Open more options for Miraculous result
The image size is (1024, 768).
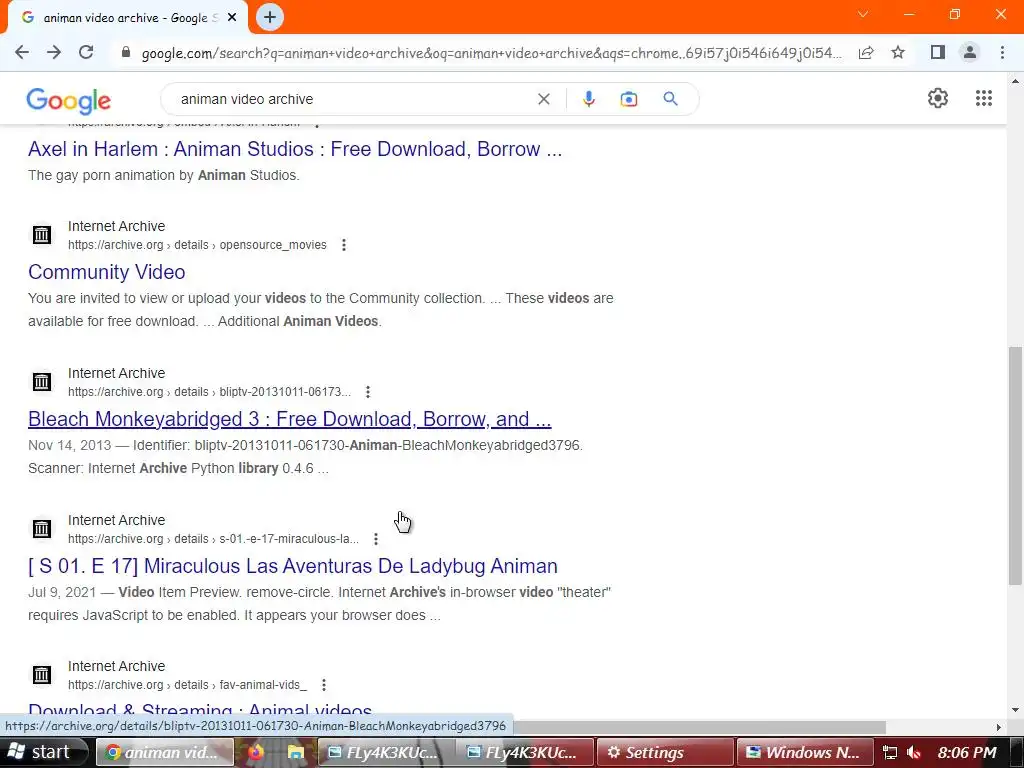tap(376, 539)
